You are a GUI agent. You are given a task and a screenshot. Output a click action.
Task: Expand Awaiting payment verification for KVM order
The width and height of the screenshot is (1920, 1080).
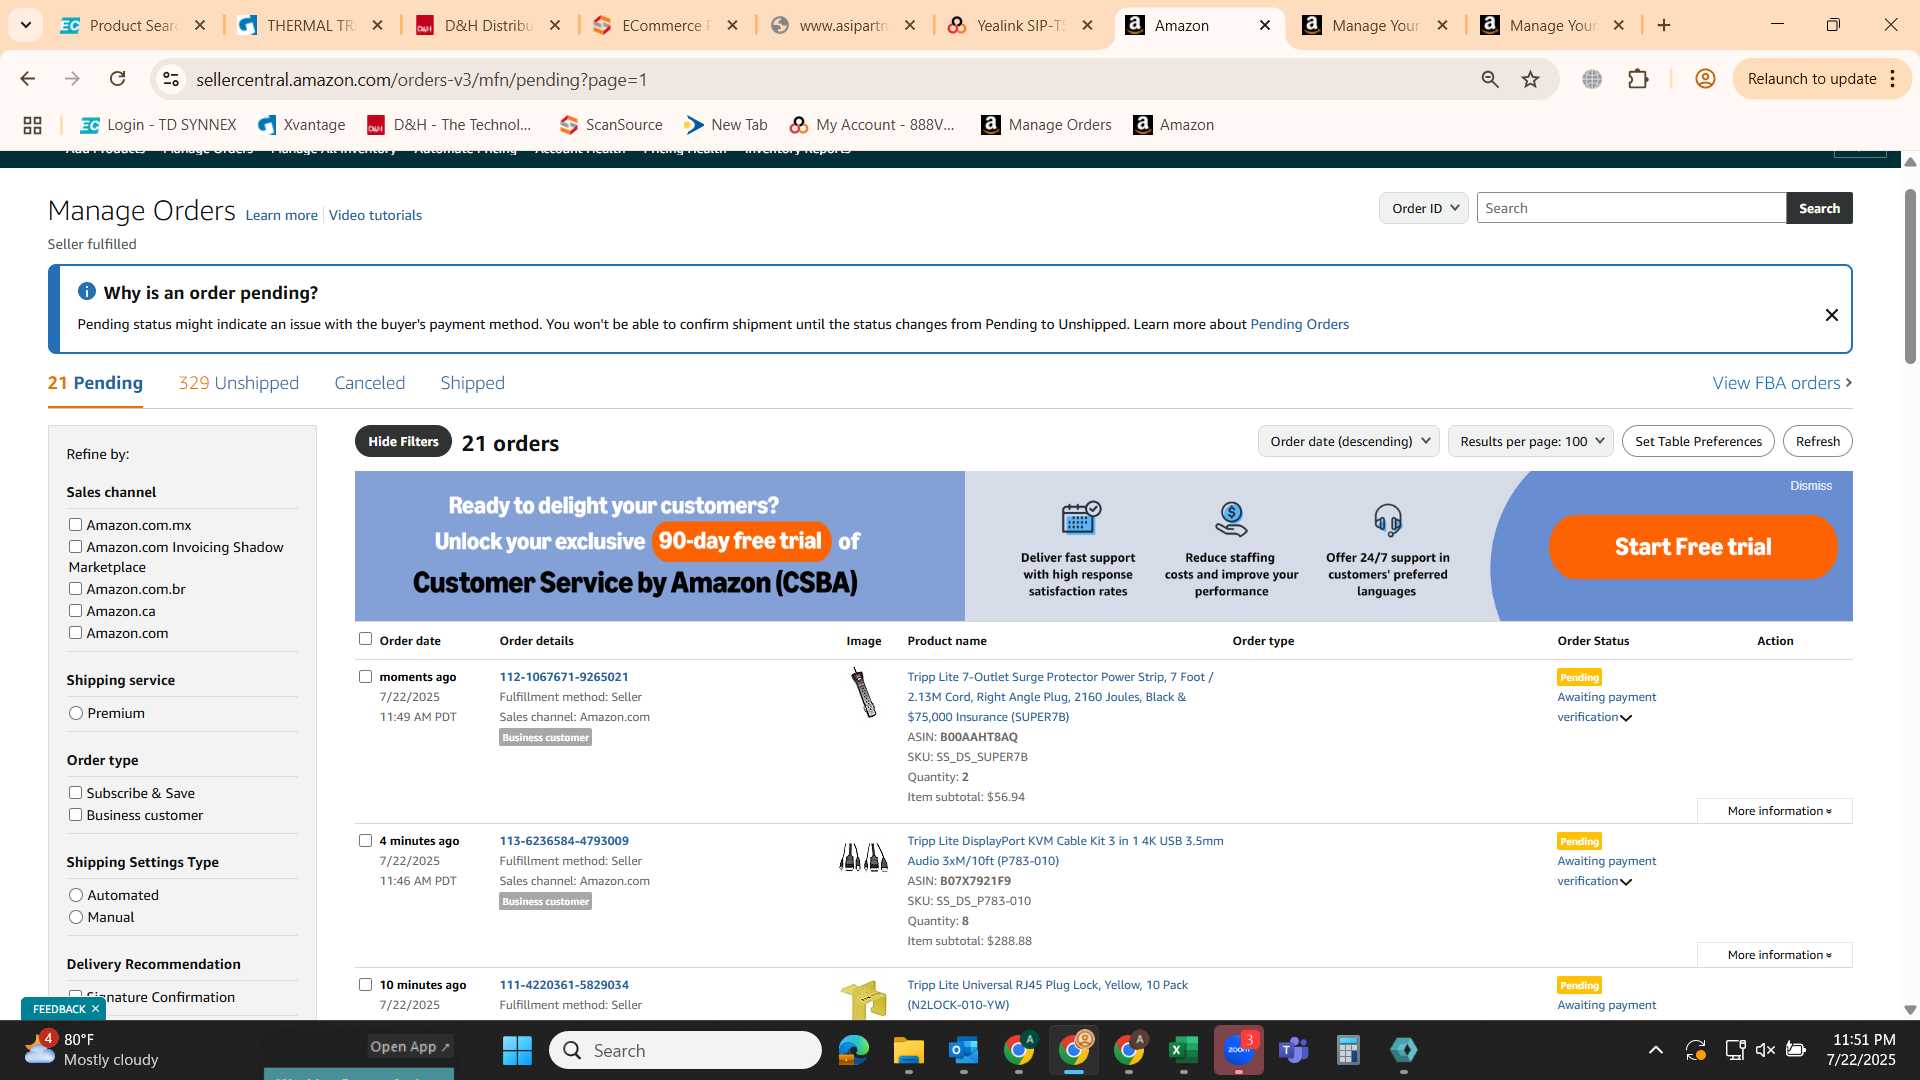pos(1626,882)
